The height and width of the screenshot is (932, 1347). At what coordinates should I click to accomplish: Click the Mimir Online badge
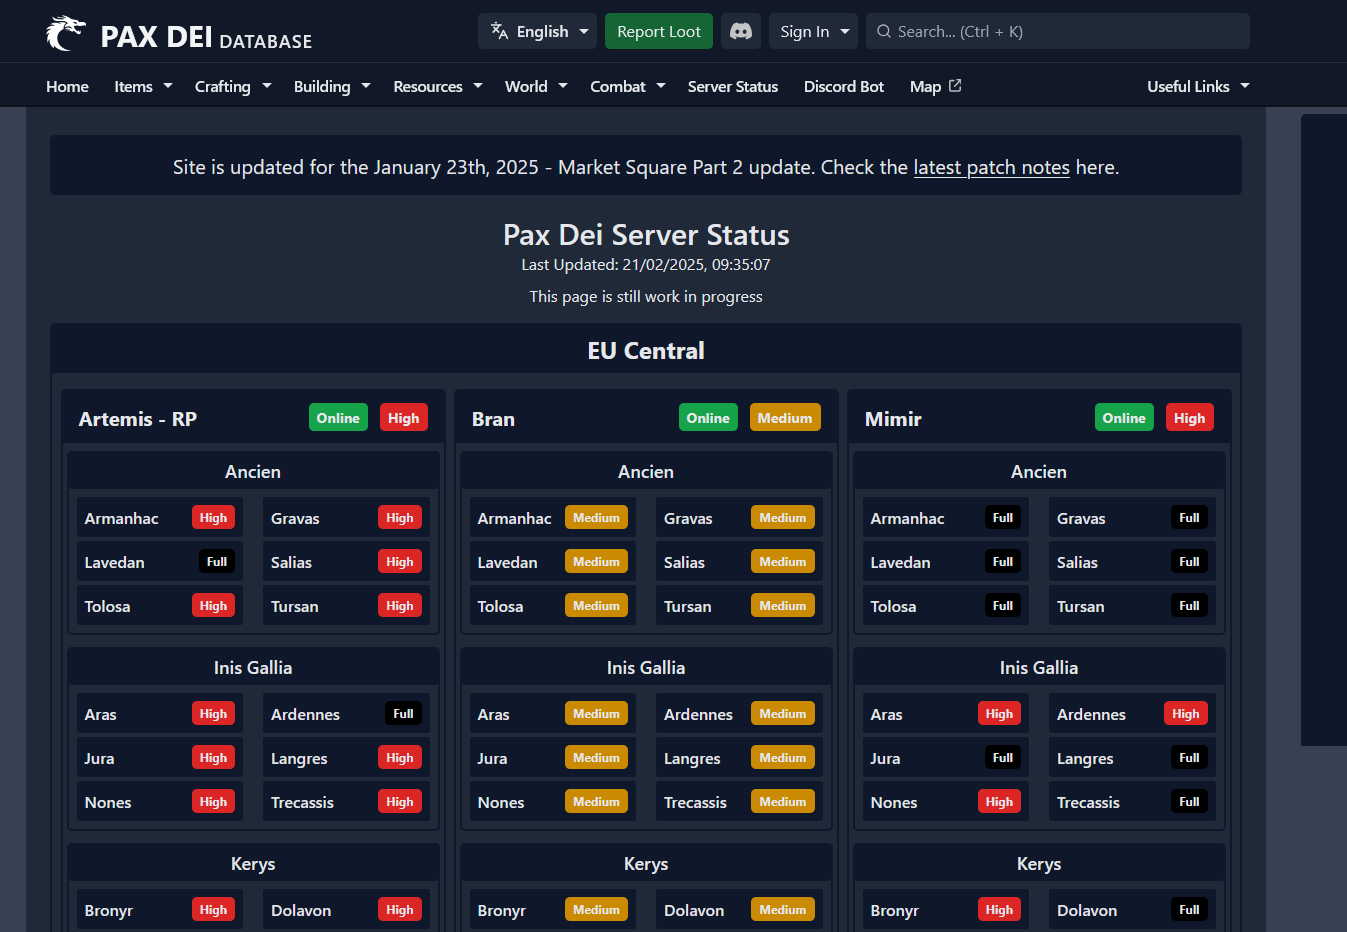click(1124, 418)
